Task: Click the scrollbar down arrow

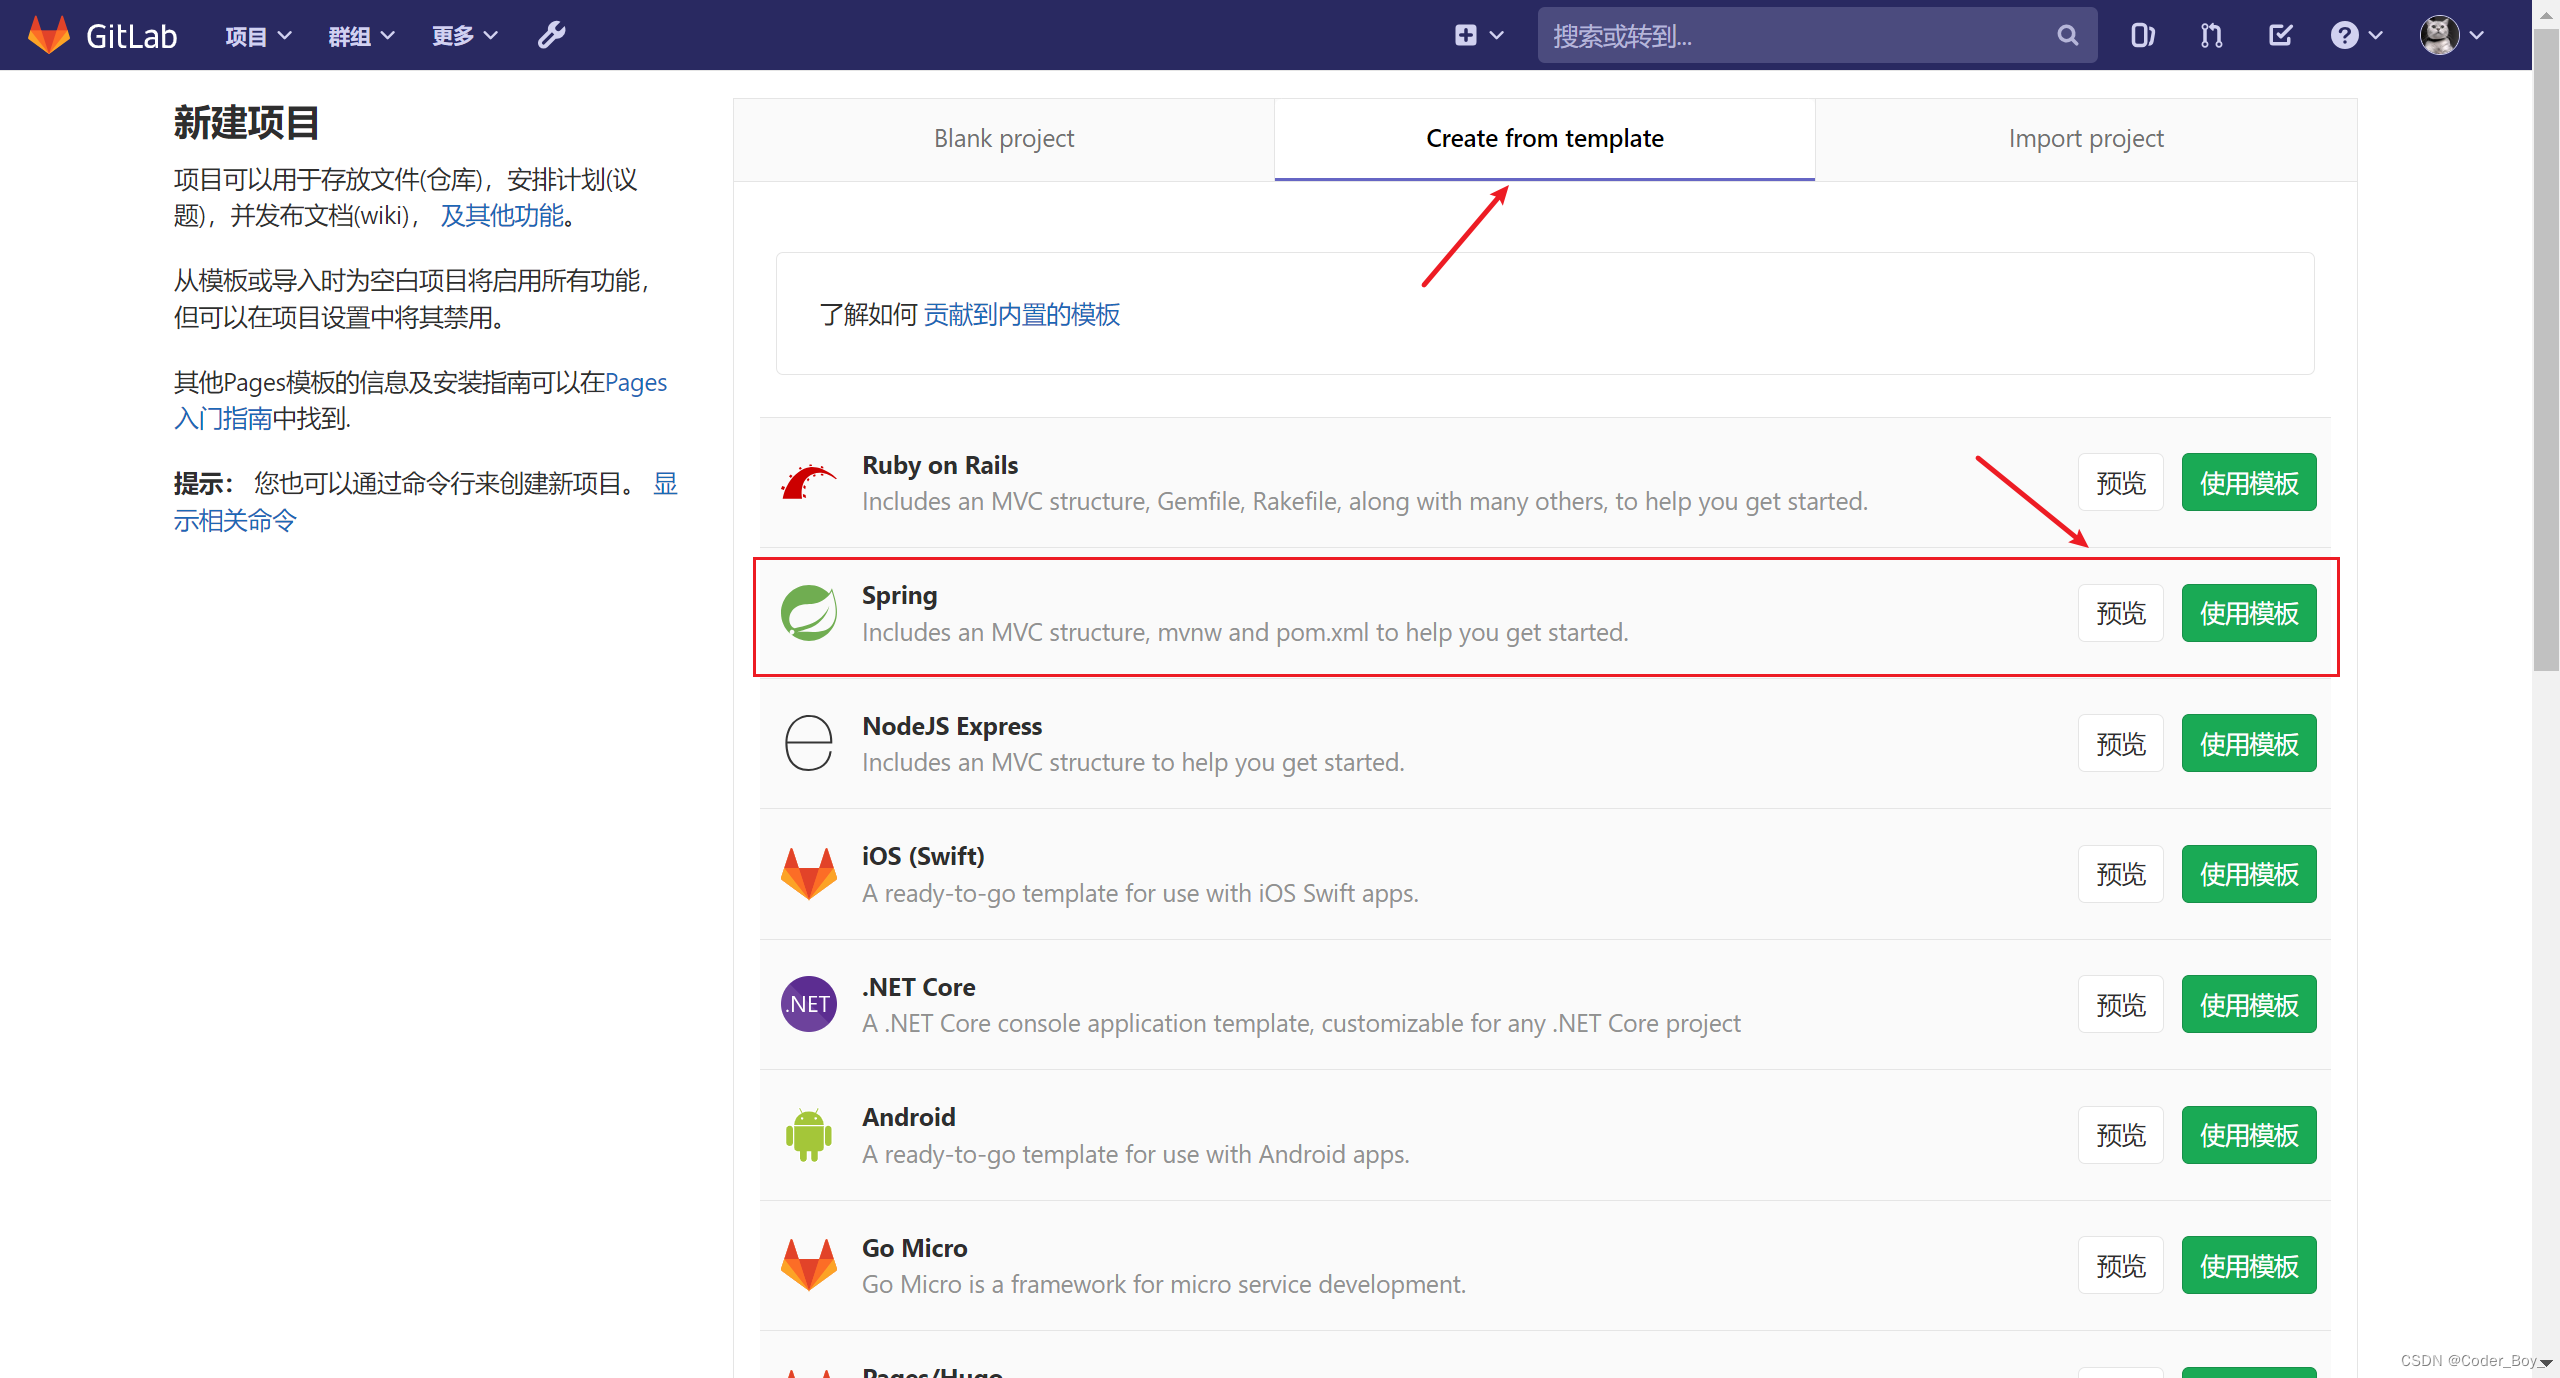Action: (2545, 1364)
